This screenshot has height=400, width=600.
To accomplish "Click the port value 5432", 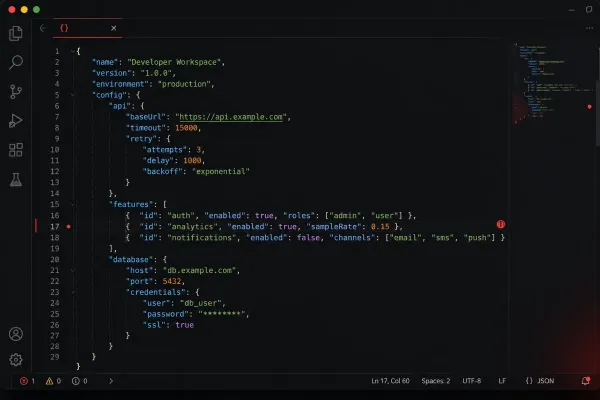I will [x=172, y=281].
